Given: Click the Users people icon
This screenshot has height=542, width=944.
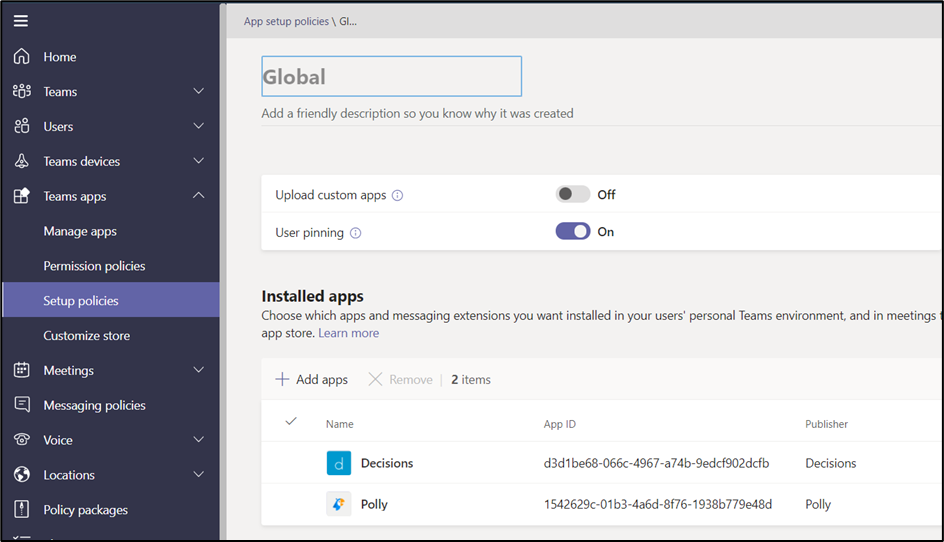Looking at the screenshot, I should coord(22,126).
